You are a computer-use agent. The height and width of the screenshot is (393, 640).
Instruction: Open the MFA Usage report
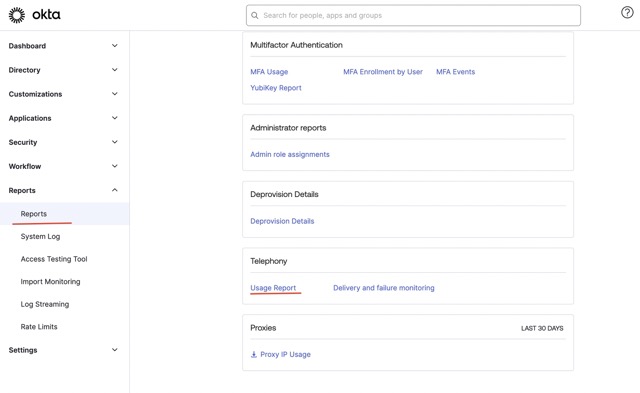[269, 72]
